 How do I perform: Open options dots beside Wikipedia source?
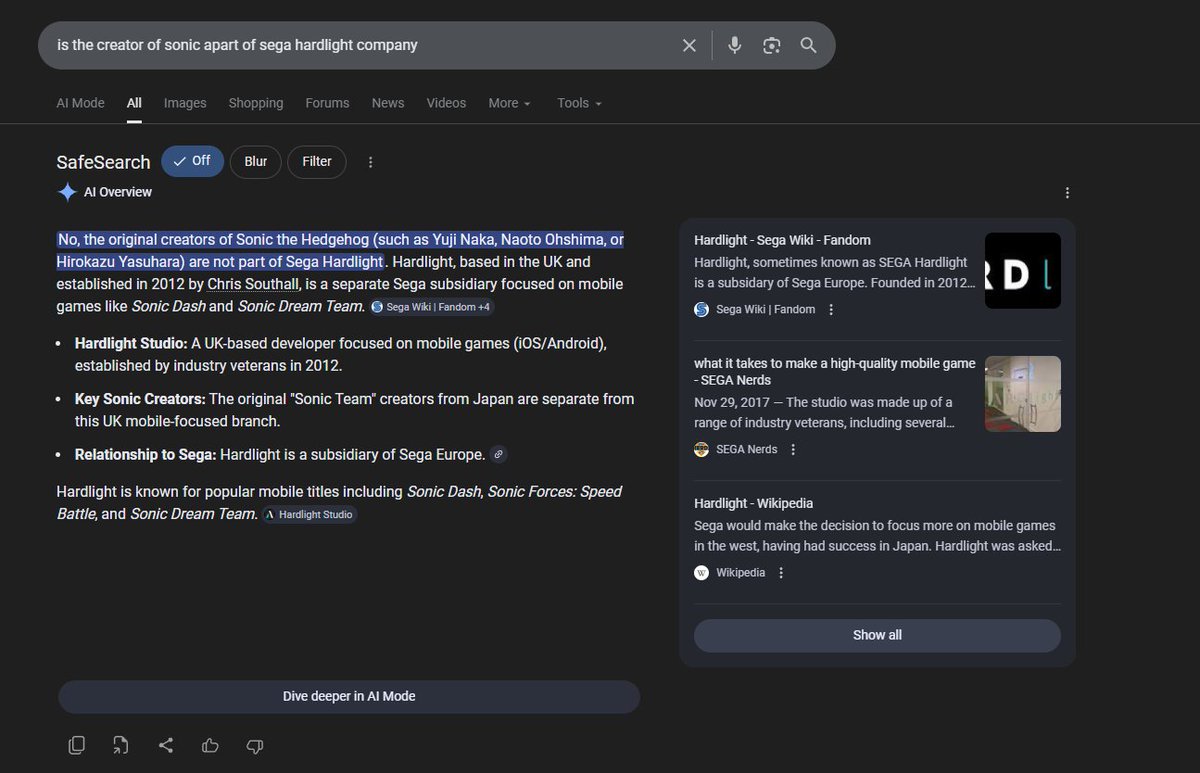click(781, 573)
